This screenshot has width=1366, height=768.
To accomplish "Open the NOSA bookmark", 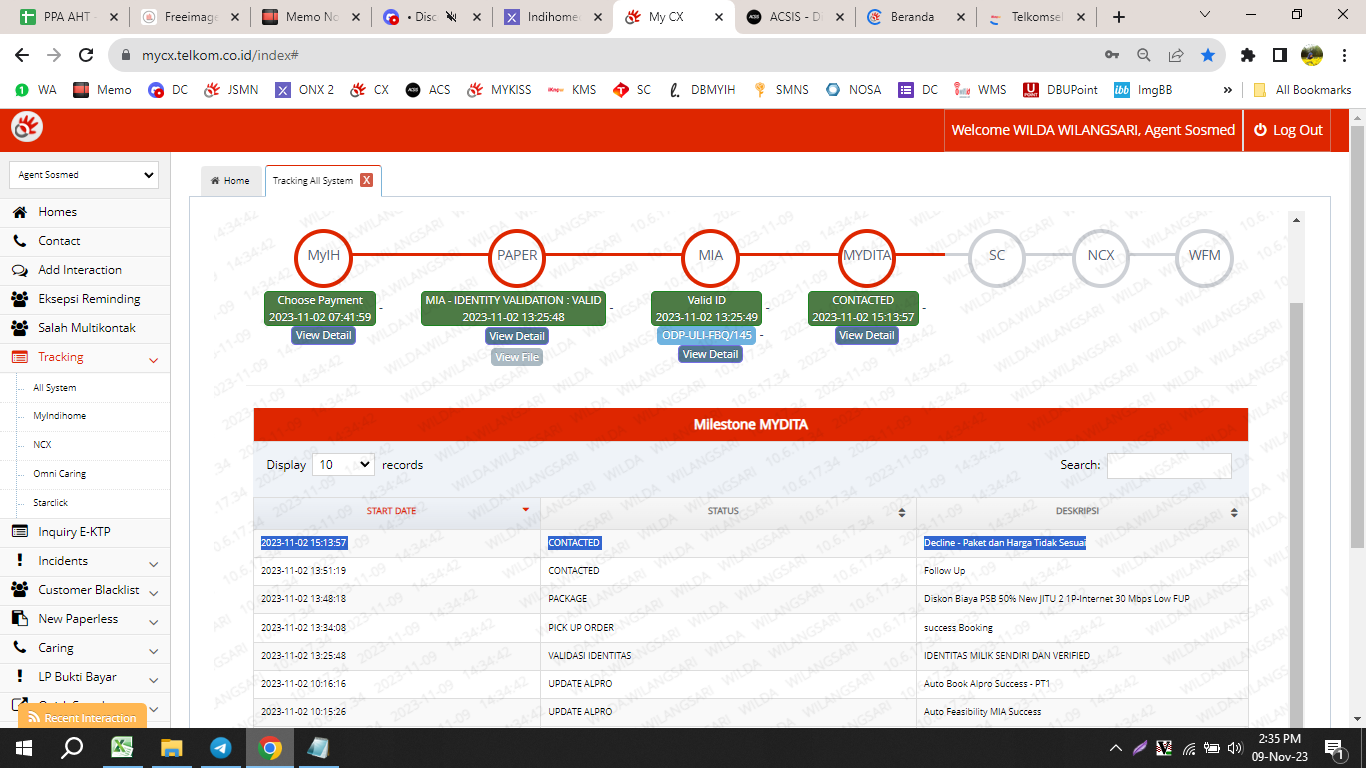I will pos(853,90).
